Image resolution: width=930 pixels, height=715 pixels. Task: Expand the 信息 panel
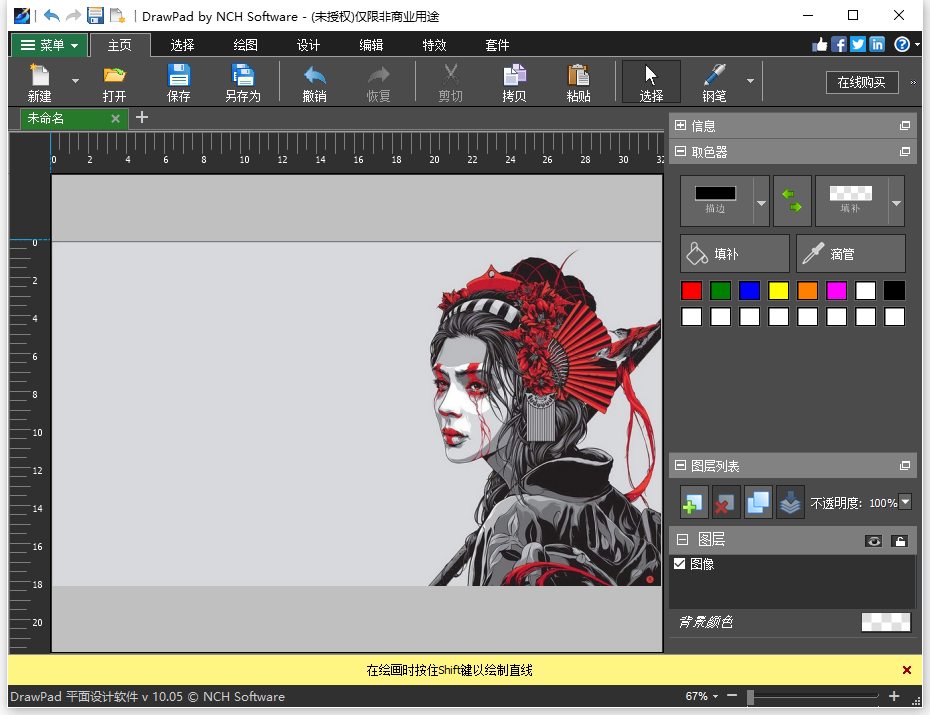(x=680, y=126)
